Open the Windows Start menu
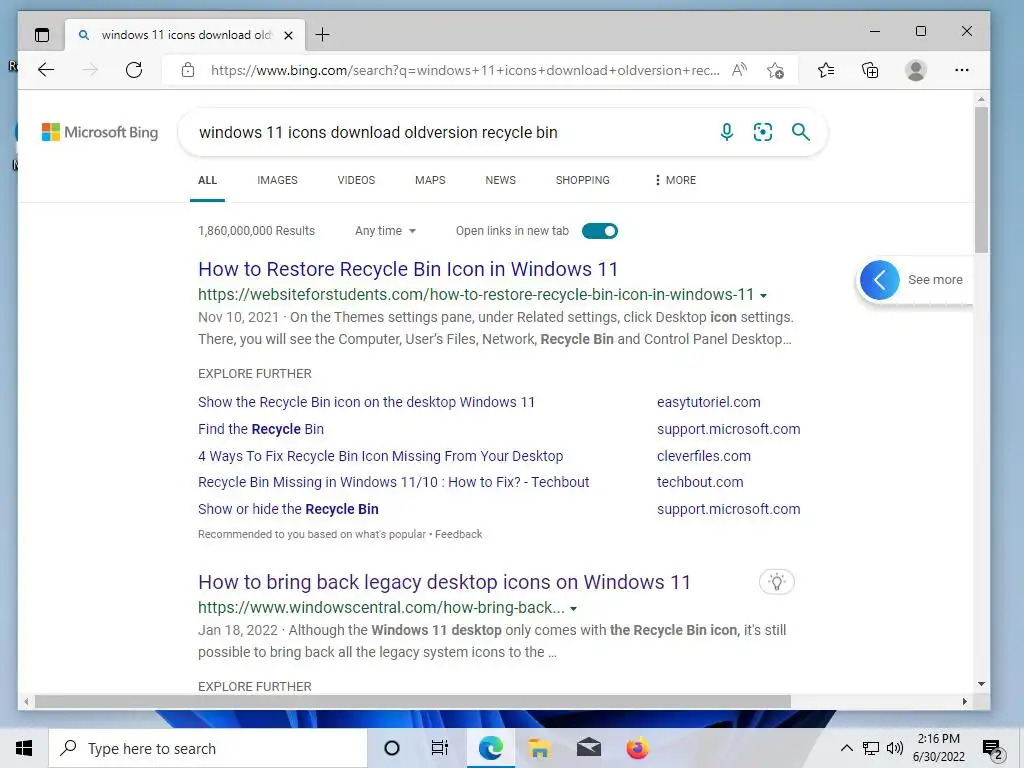 24,748
